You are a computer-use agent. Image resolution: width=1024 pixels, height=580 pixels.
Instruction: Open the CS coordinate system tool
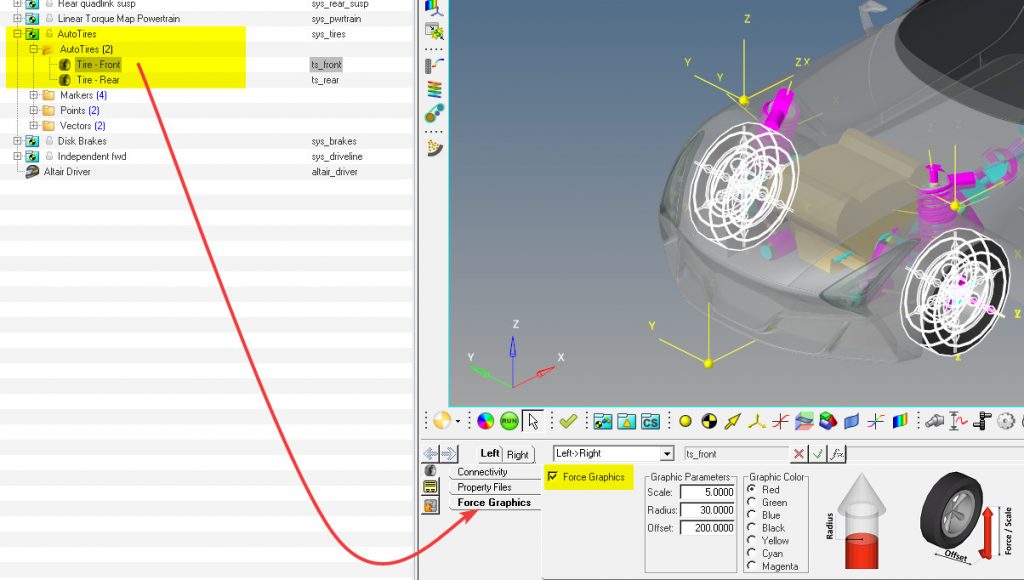click(650, 422)
